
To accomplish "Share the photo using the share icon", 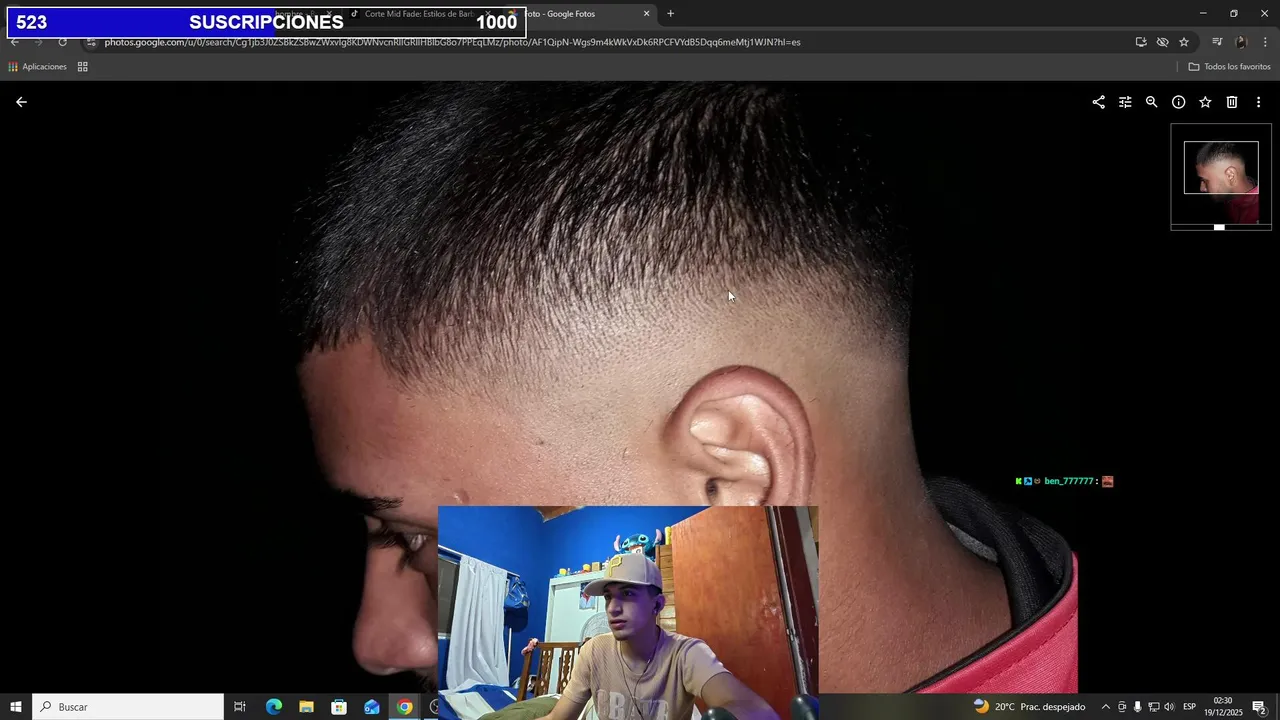I will (1098, 102).
